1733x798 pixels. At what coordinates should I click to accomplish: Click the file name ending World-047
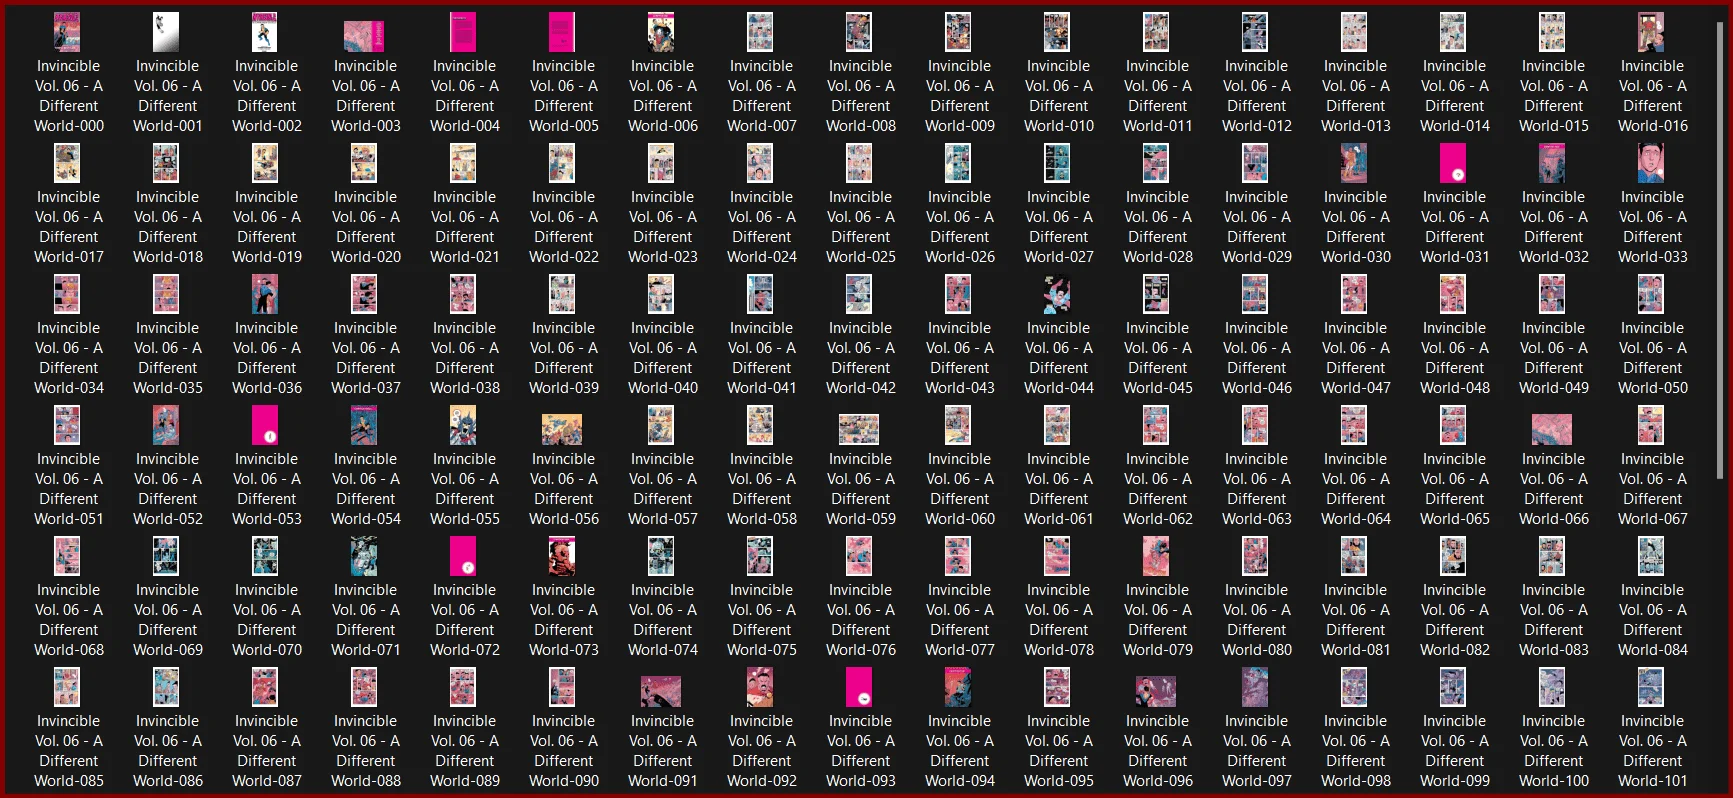(1356, 358)
